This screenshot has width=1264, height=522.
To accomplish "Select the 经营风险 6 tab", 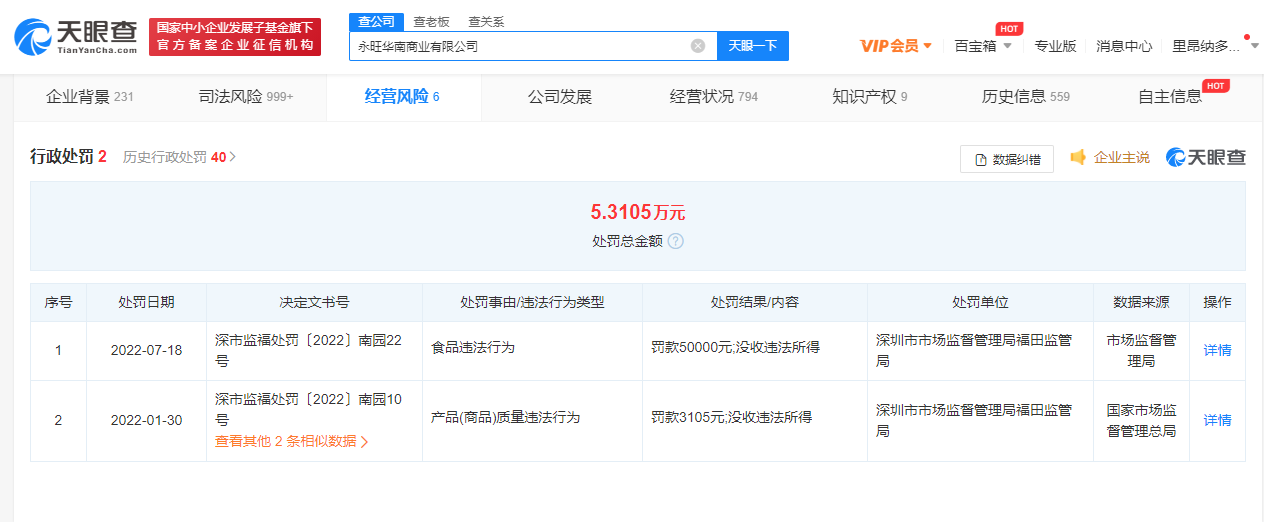I will 402,97.
